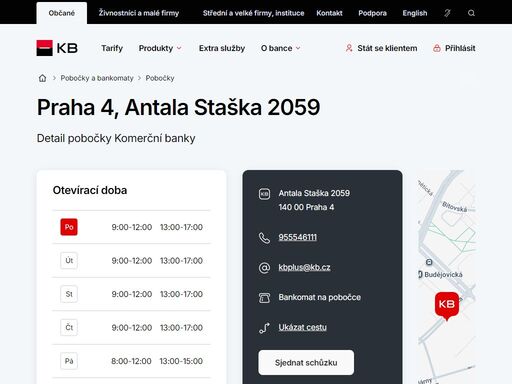Click the accessibility icon beside English
512x384 pixels.
coord(447,13)
